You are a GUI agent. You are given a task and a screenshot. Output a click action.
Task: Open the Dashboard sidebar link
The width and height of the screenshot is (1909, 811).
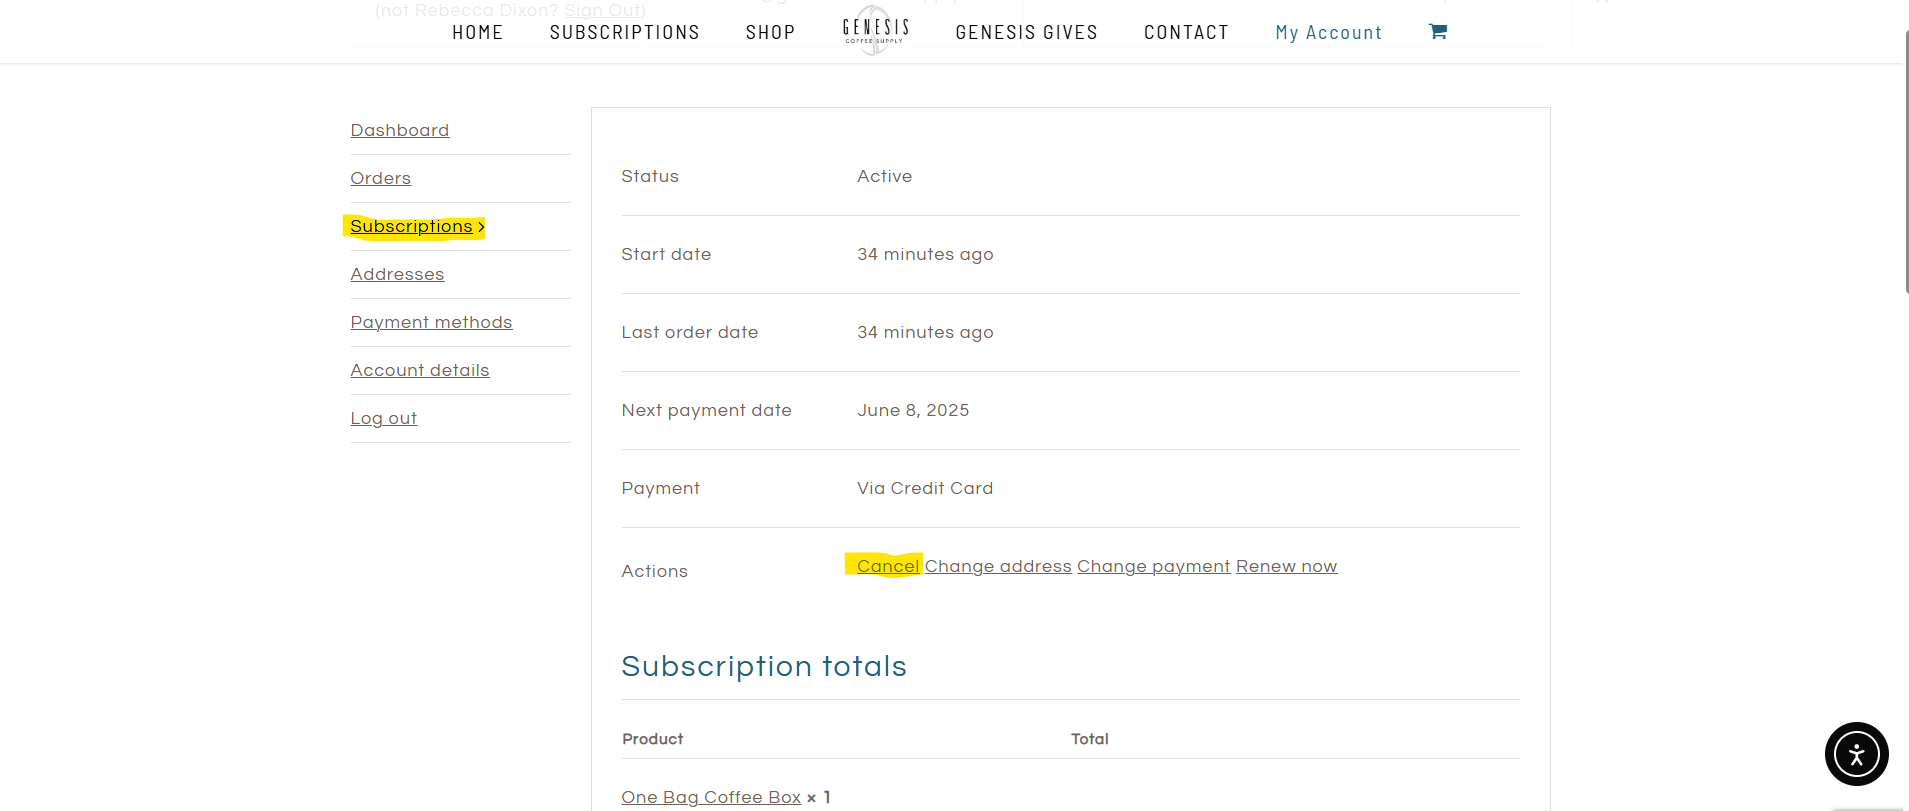coord(399,131)
